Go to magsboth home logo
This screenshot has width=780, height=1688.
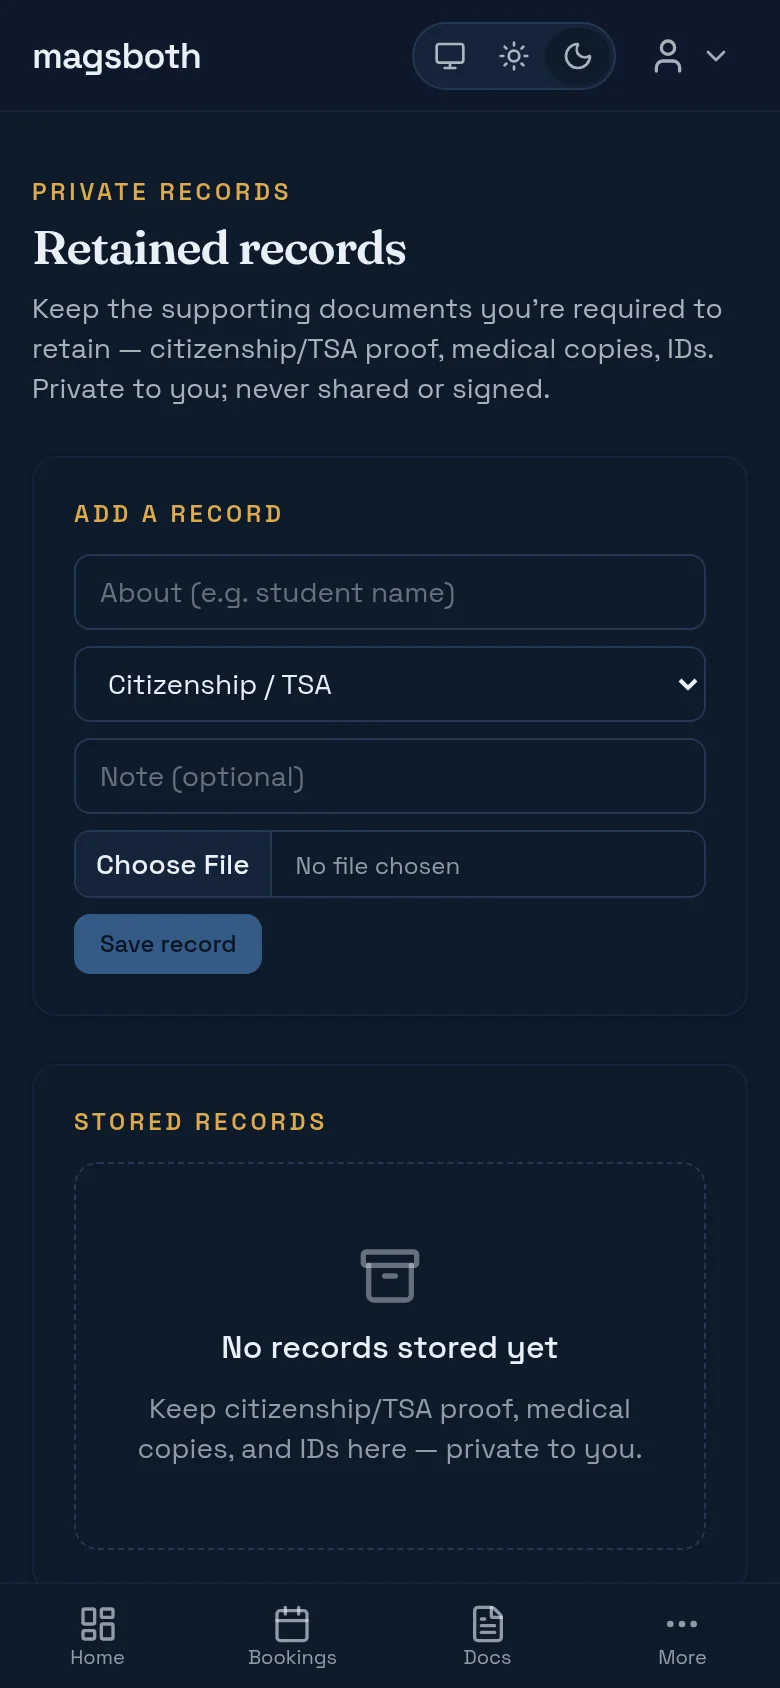[x=117, y=57]
